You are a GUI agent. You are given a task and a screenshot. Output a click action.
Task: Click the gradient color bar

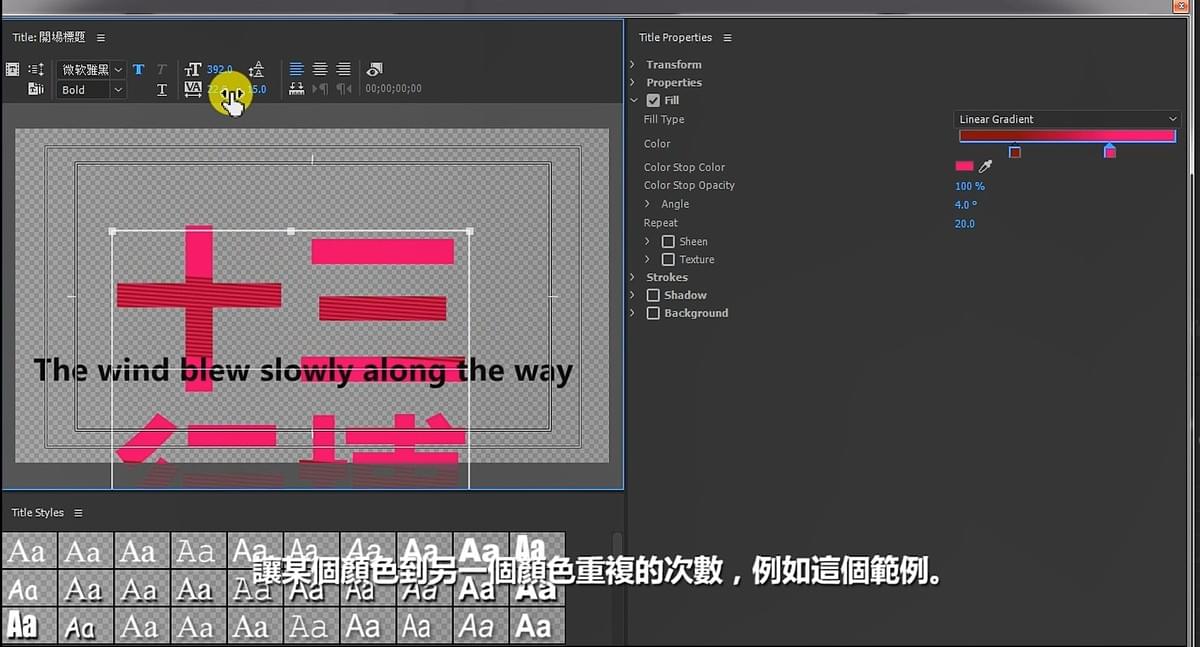tap(1067, 136)
